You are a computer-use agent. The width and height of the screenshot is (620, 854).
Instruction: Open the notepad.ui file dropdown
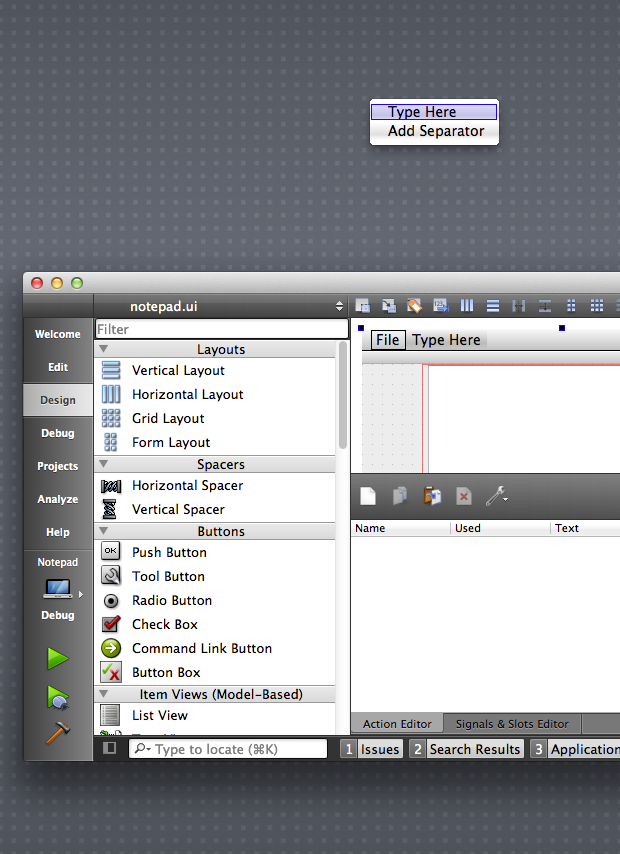click(x=339, y=307)
